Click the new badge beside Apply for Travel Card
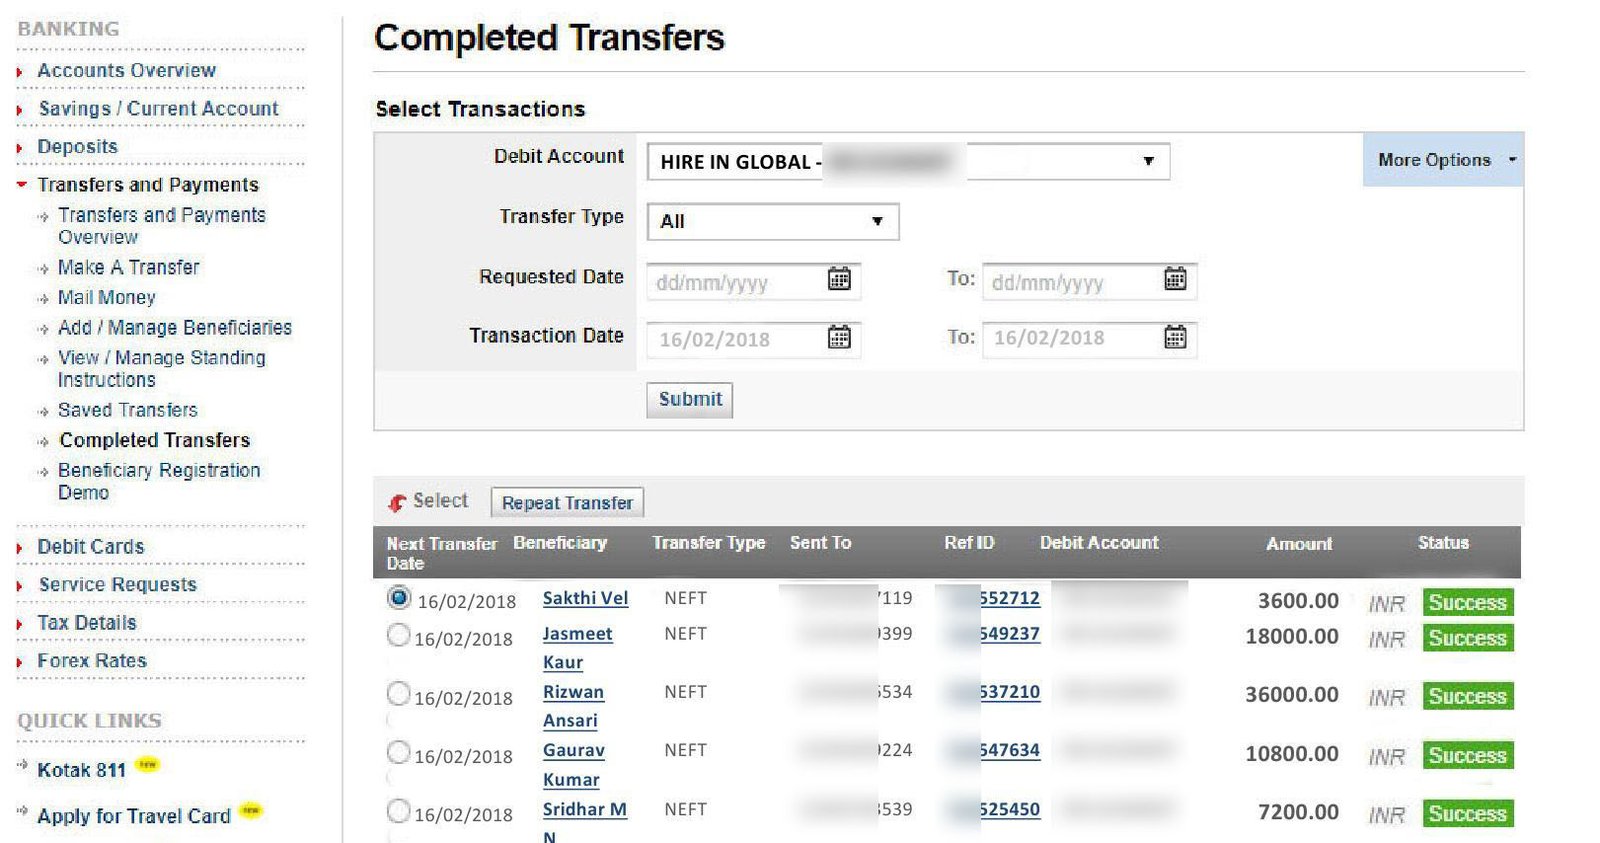 [x=251, y=811]
